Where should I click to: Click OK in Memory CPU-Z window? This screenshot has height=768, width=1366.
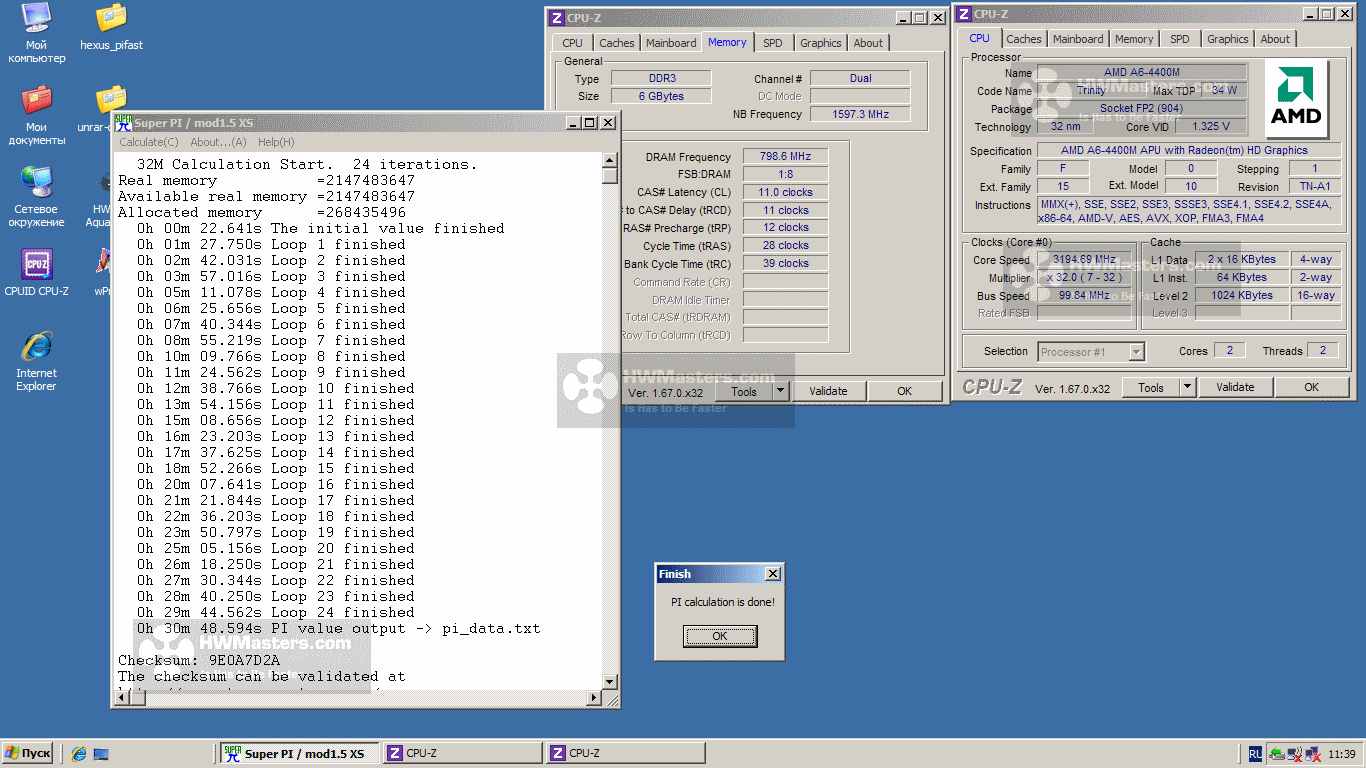(904, 391)
